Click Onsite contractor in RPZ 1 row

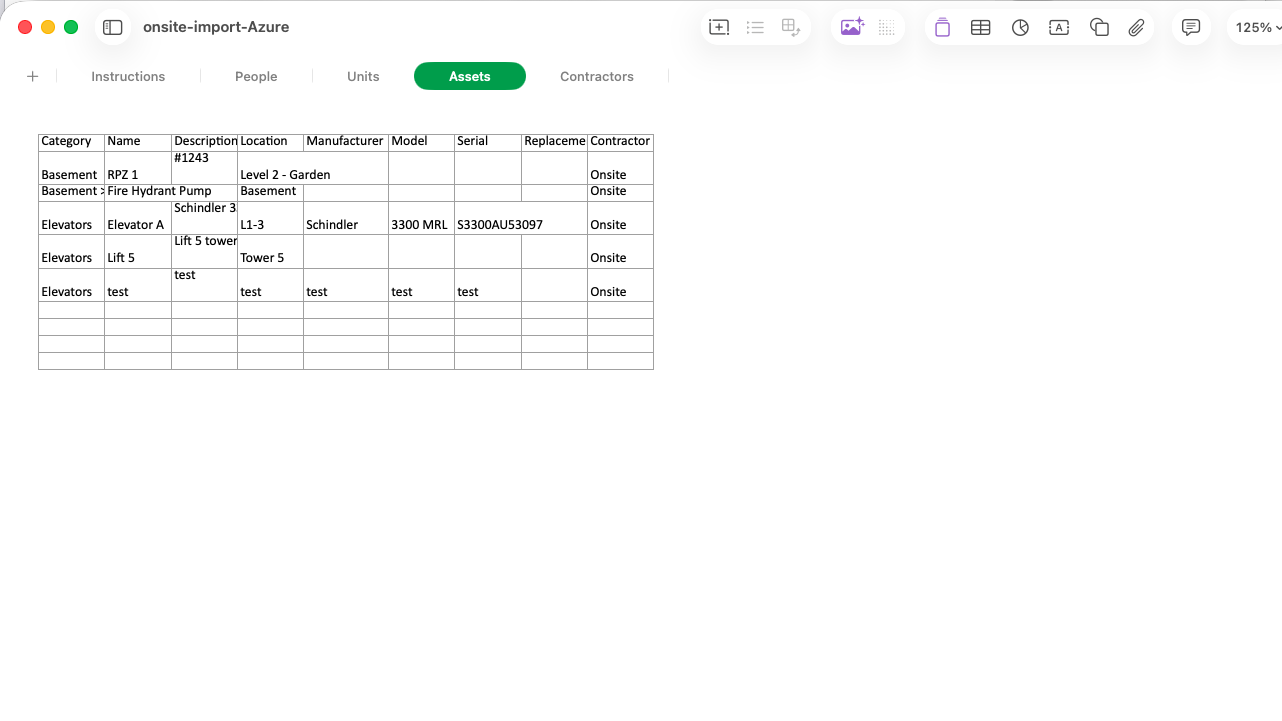click(x=620, y=168)
